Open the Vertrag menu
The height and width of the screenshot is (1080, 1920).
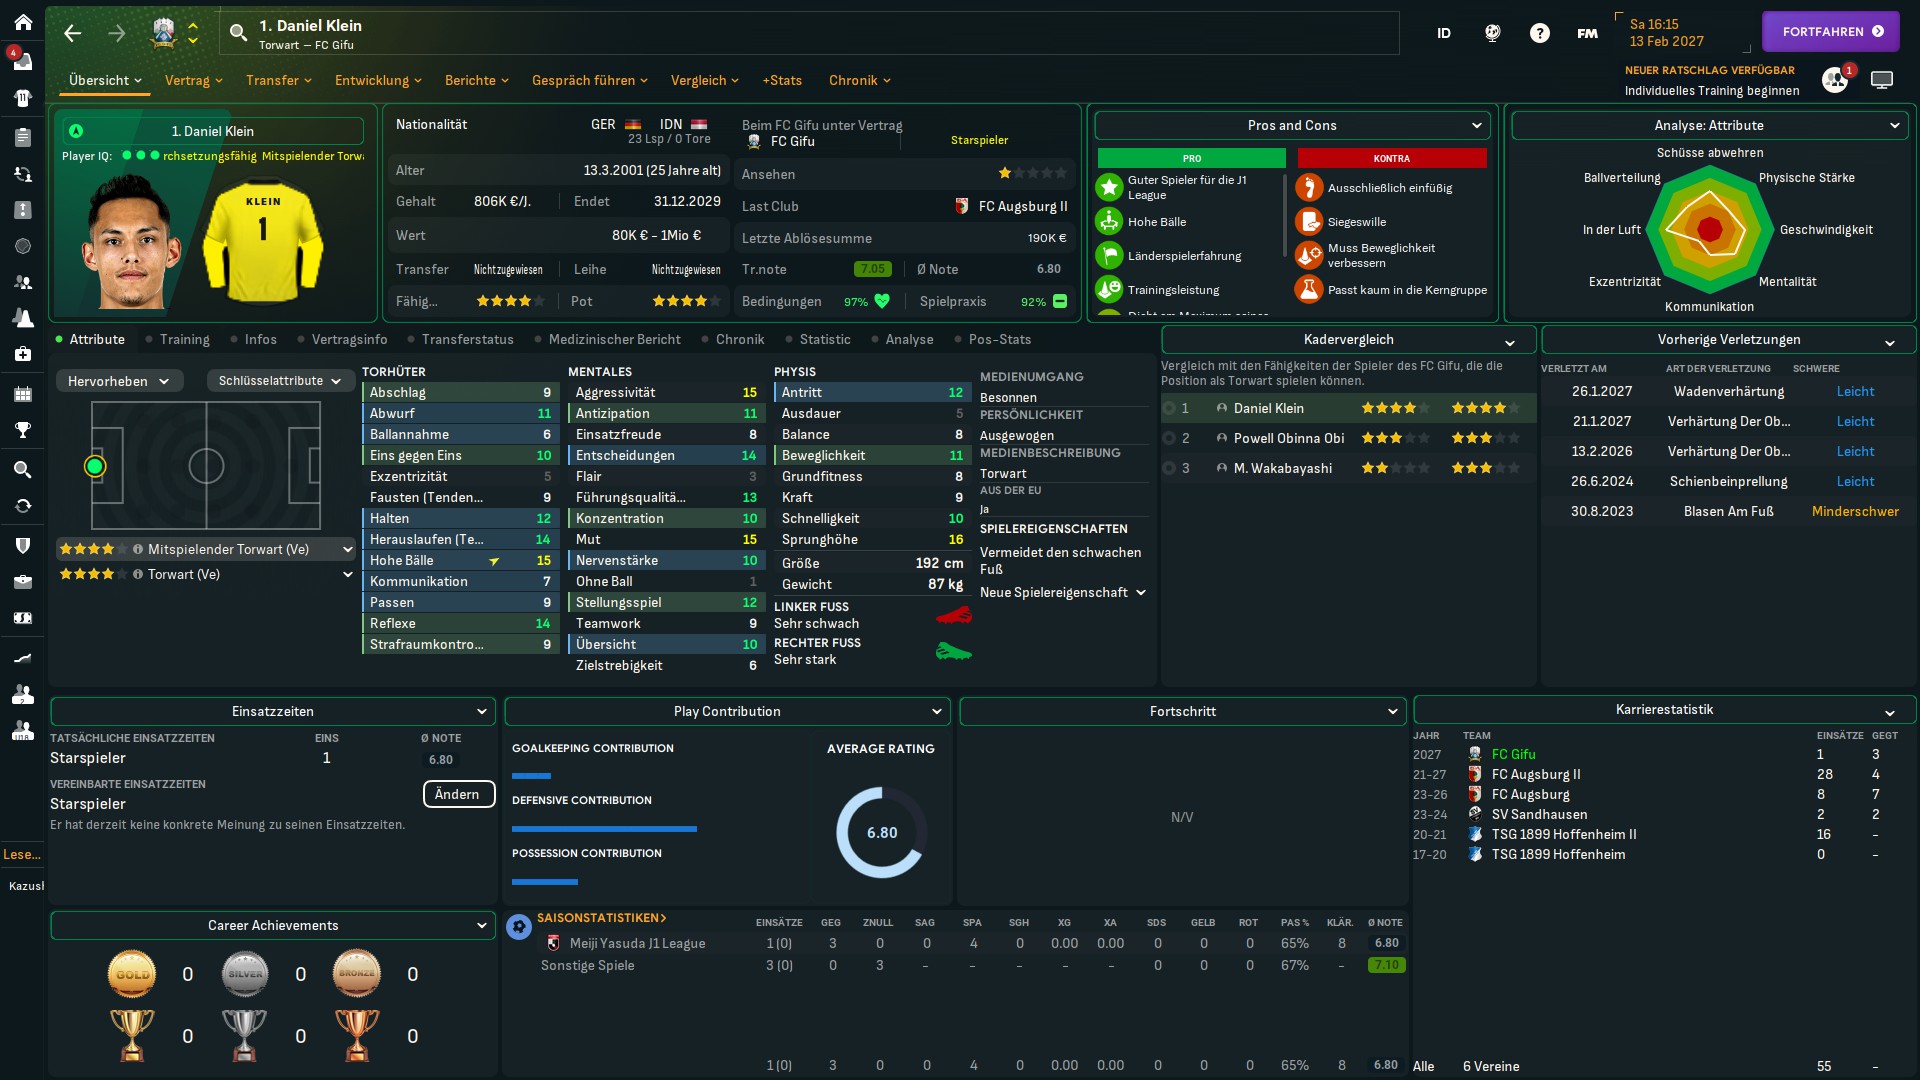[x=193, y=80]
